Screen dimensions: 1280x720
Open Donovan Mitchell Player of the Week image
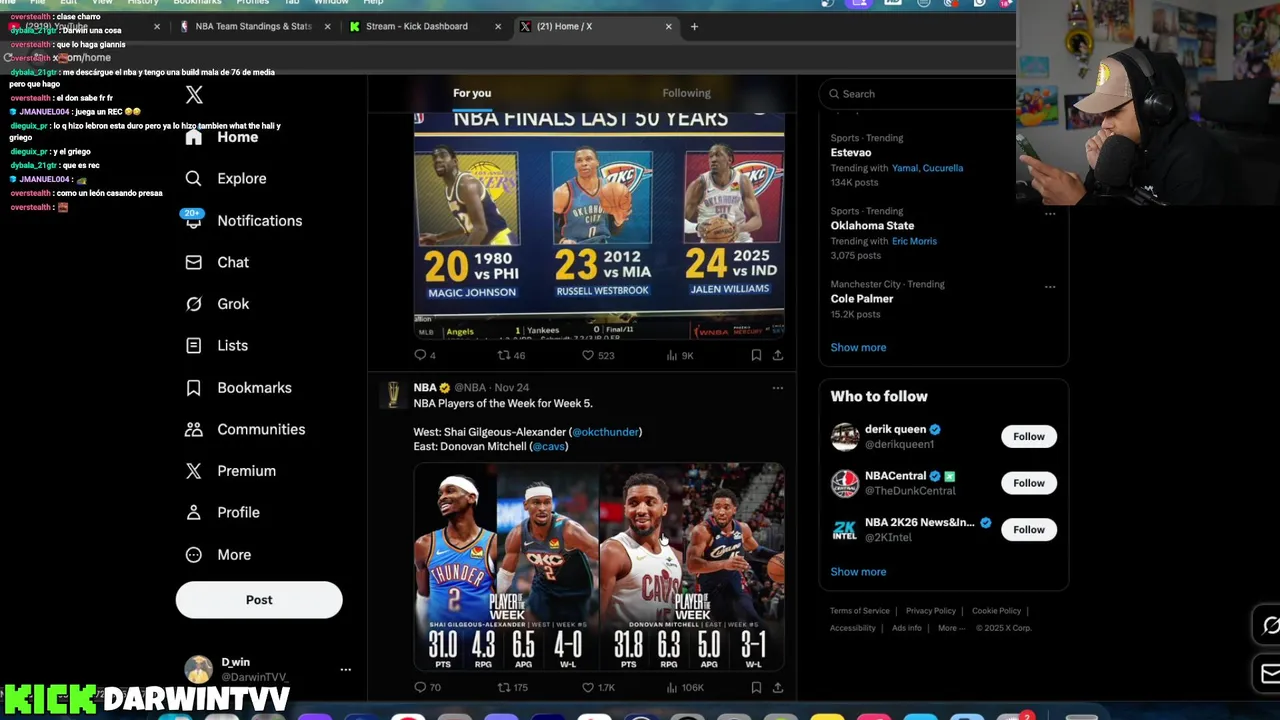pyautogui.click(x=692, y=566)
